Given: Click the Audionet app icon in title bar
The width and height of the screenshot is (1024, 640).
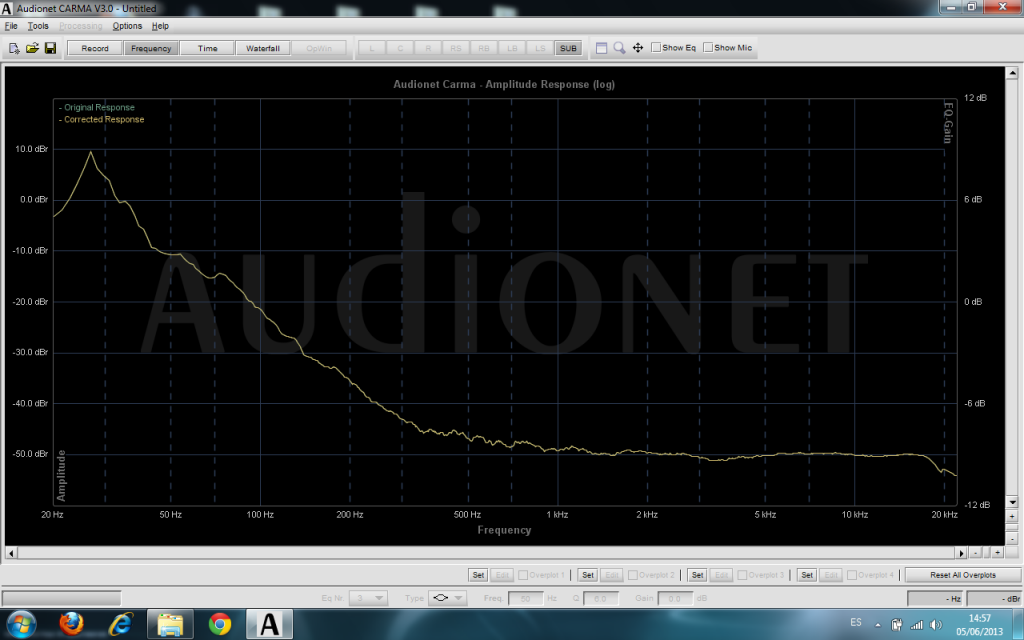Looking at the screenshot, I should point(7,8).
